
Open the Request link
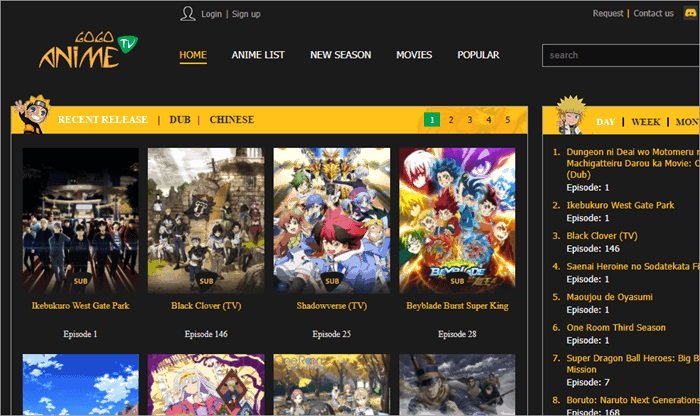tap(608, 13)
